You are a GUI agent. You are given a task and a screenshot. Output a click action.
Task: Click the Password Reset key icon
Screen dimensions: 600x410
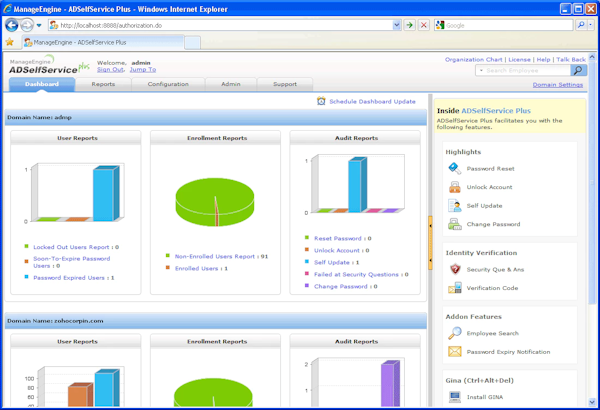coord(455,168)
